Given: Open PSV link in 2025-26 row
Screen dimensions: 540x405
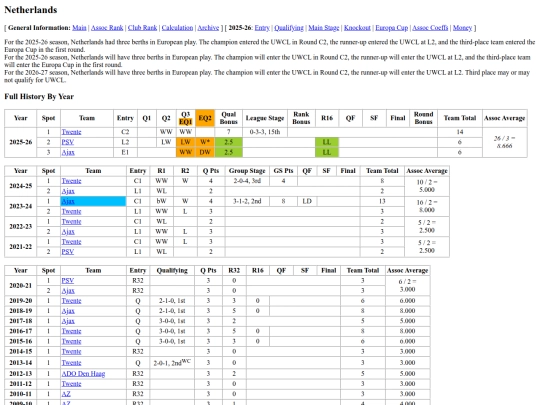Looking at the screenshot, I should [68, 142].
